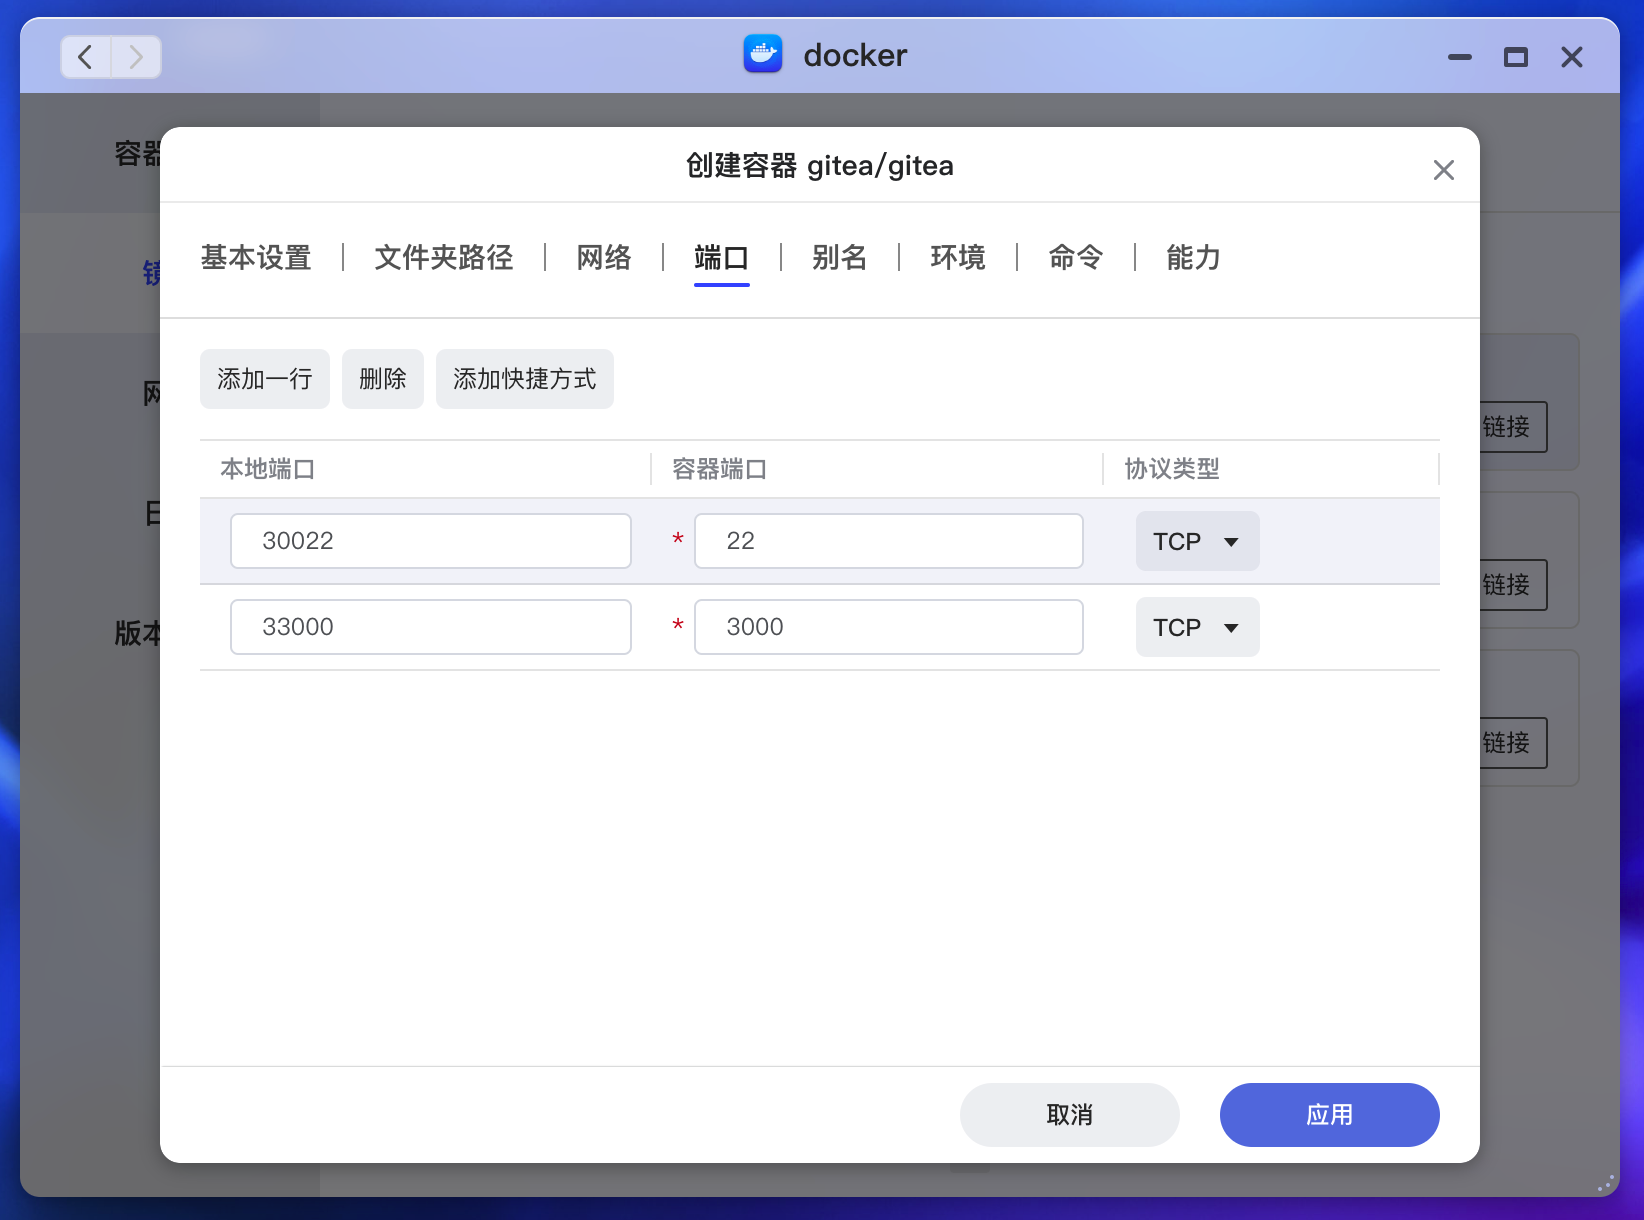Minimize the docker window
Screen dimensions: 1644x1220
pyautogui.click(x=1460, y=57)
